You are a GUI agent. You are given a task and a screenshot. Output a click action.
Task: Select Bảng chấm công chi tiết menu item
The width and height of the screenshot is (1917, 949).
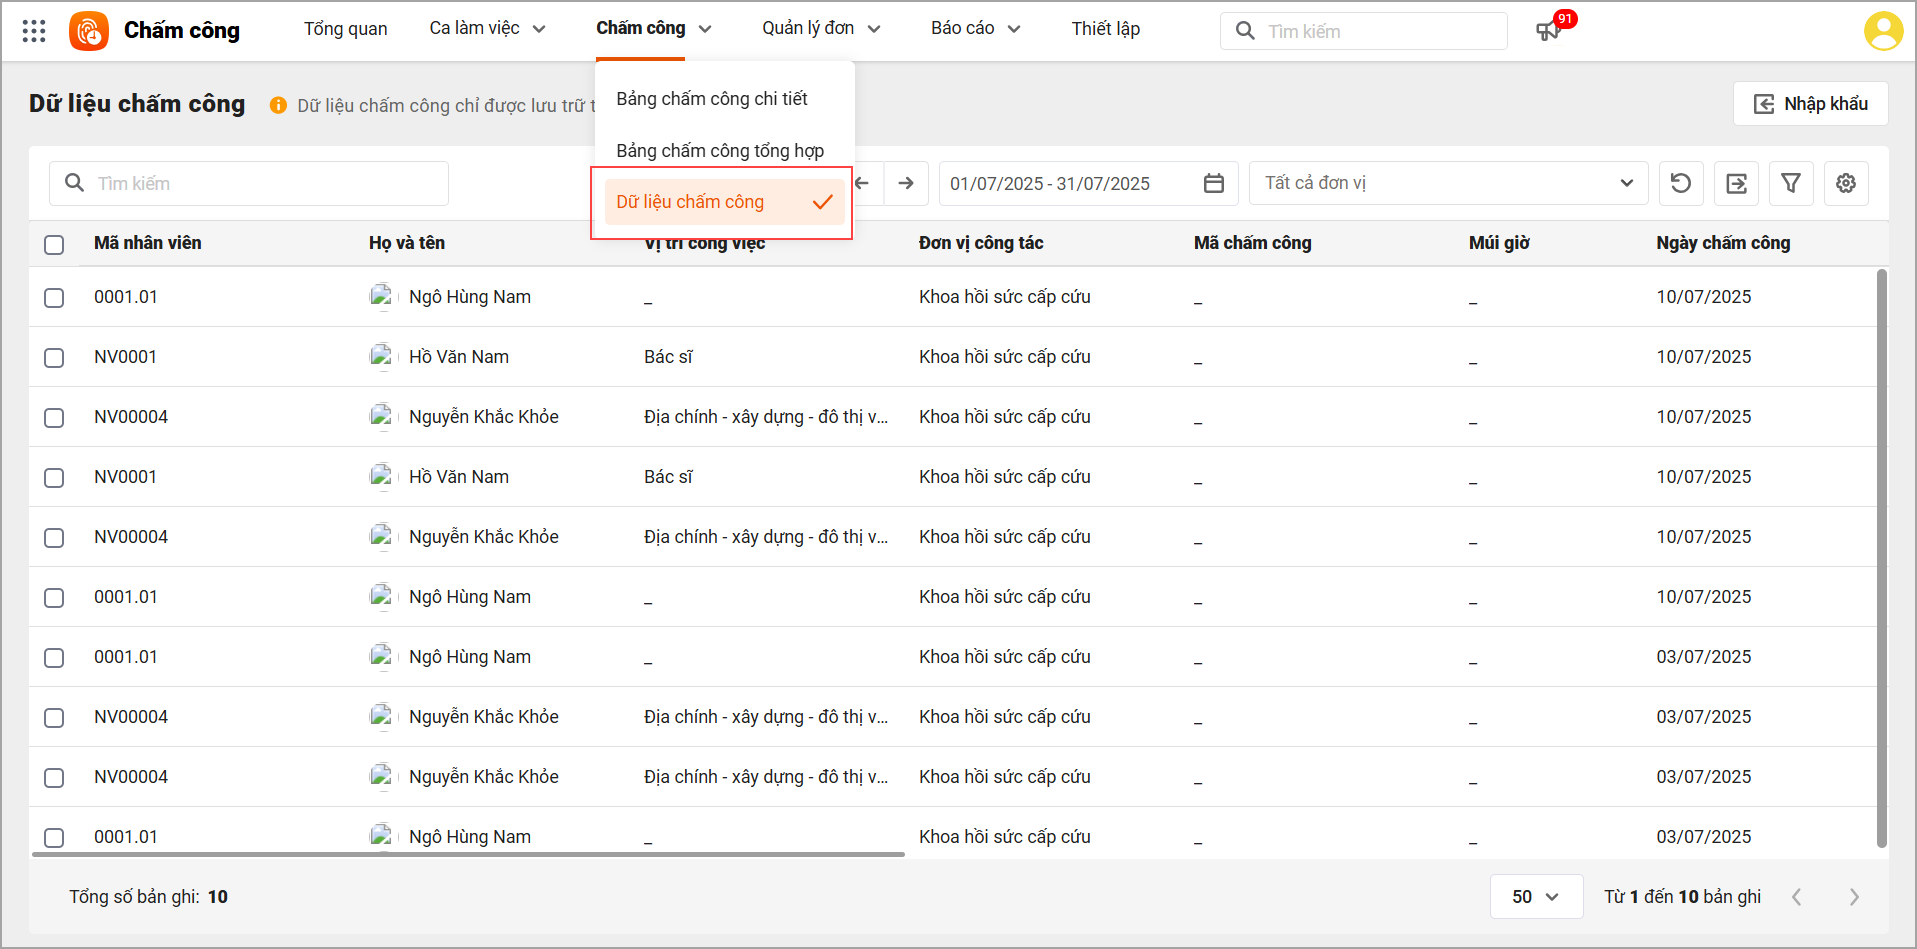pyautogui.click(x=712, y=99)
